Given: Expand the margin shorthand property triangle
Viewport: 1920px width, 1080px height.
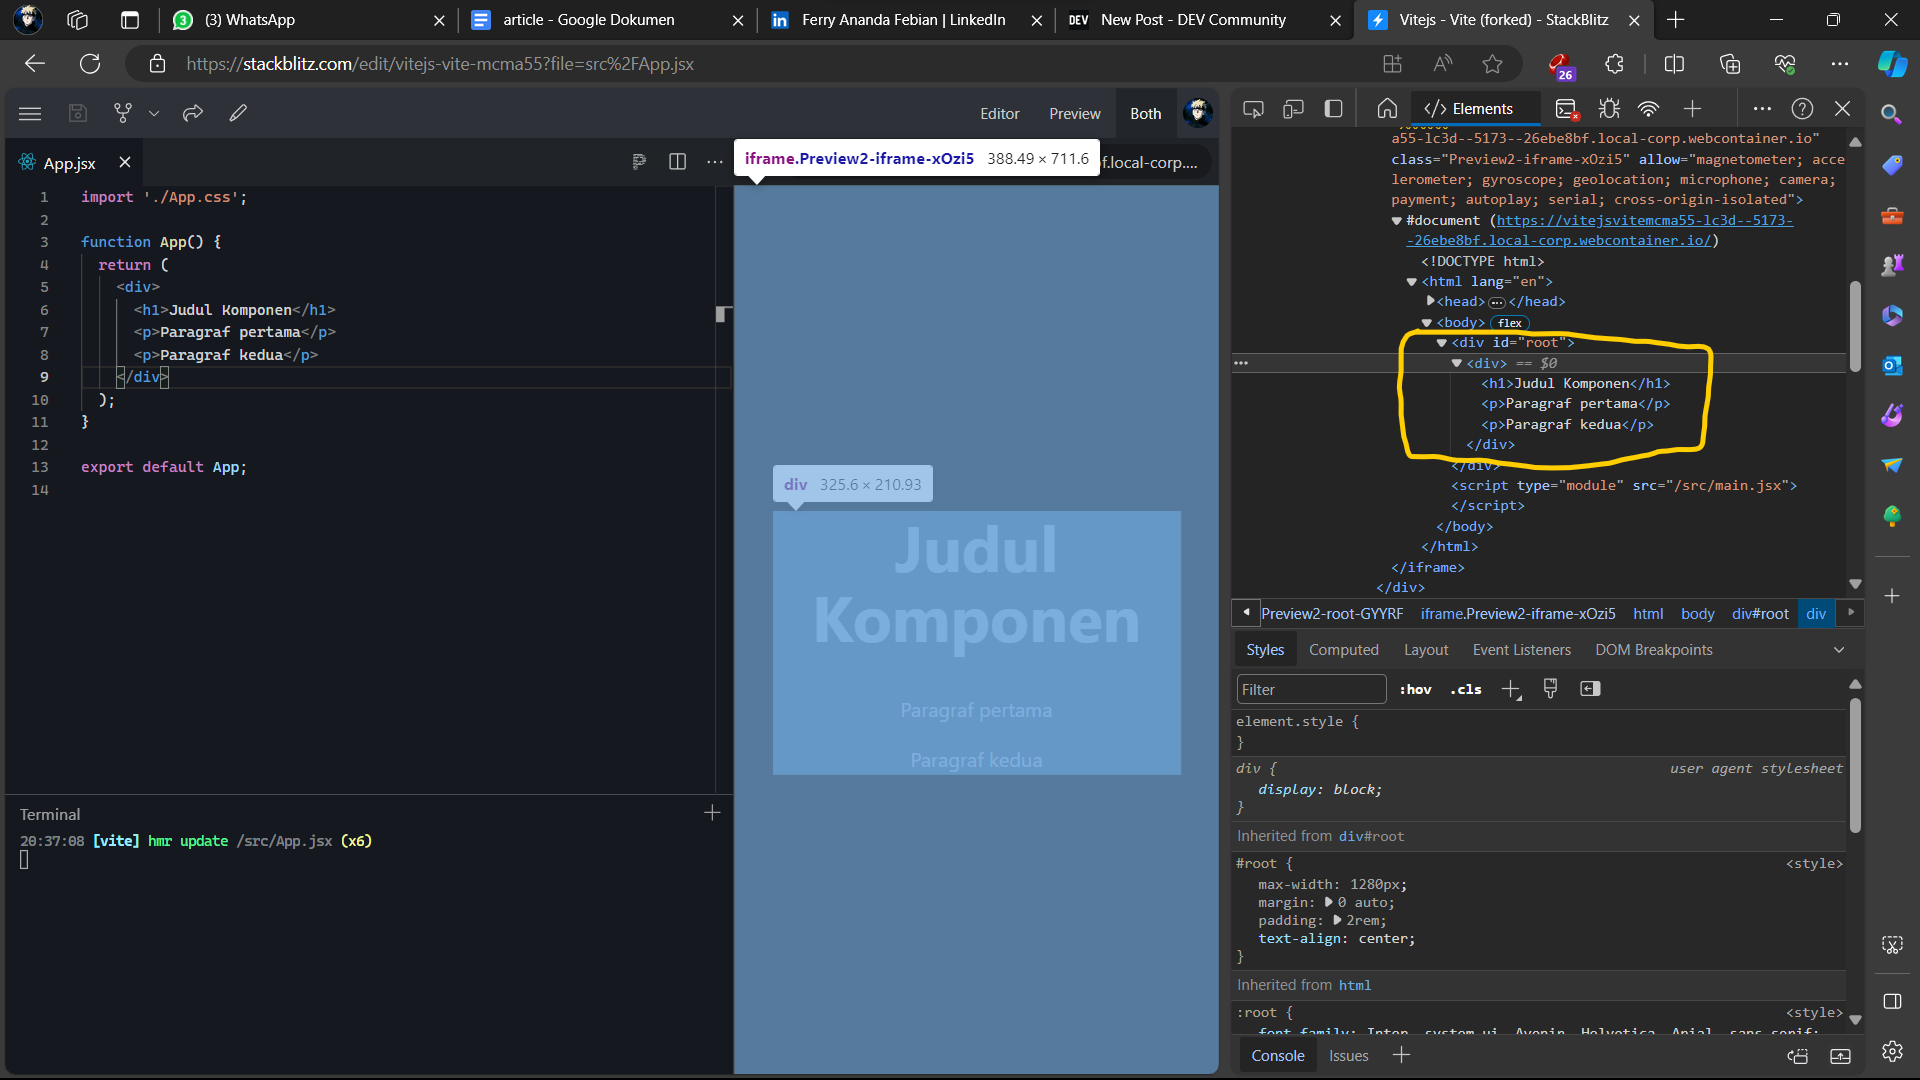Looking at the screenshot, I should click(1329, 902).
